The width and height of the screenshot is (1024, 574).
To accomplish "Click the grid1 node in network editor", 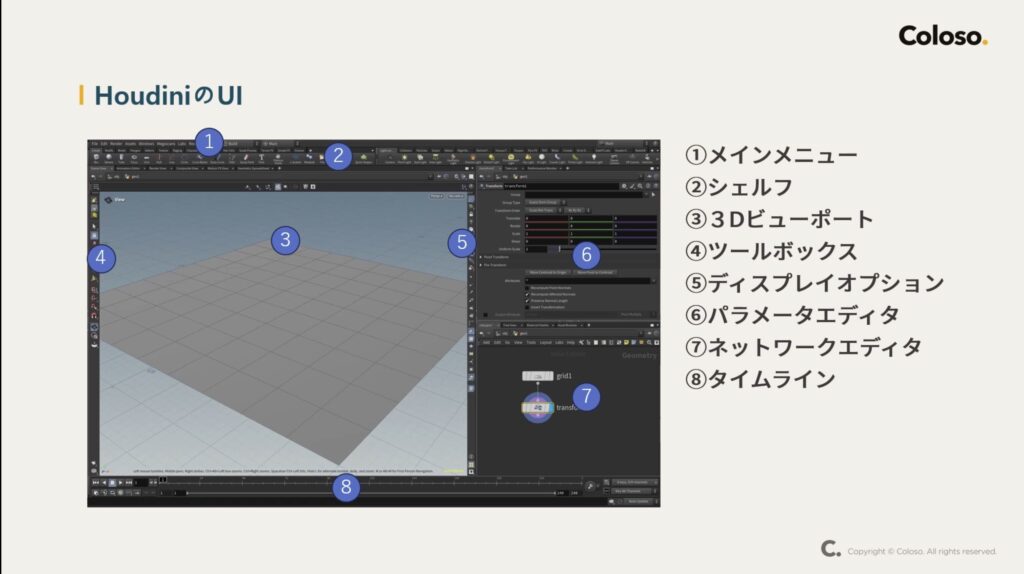I will [536, 376].
